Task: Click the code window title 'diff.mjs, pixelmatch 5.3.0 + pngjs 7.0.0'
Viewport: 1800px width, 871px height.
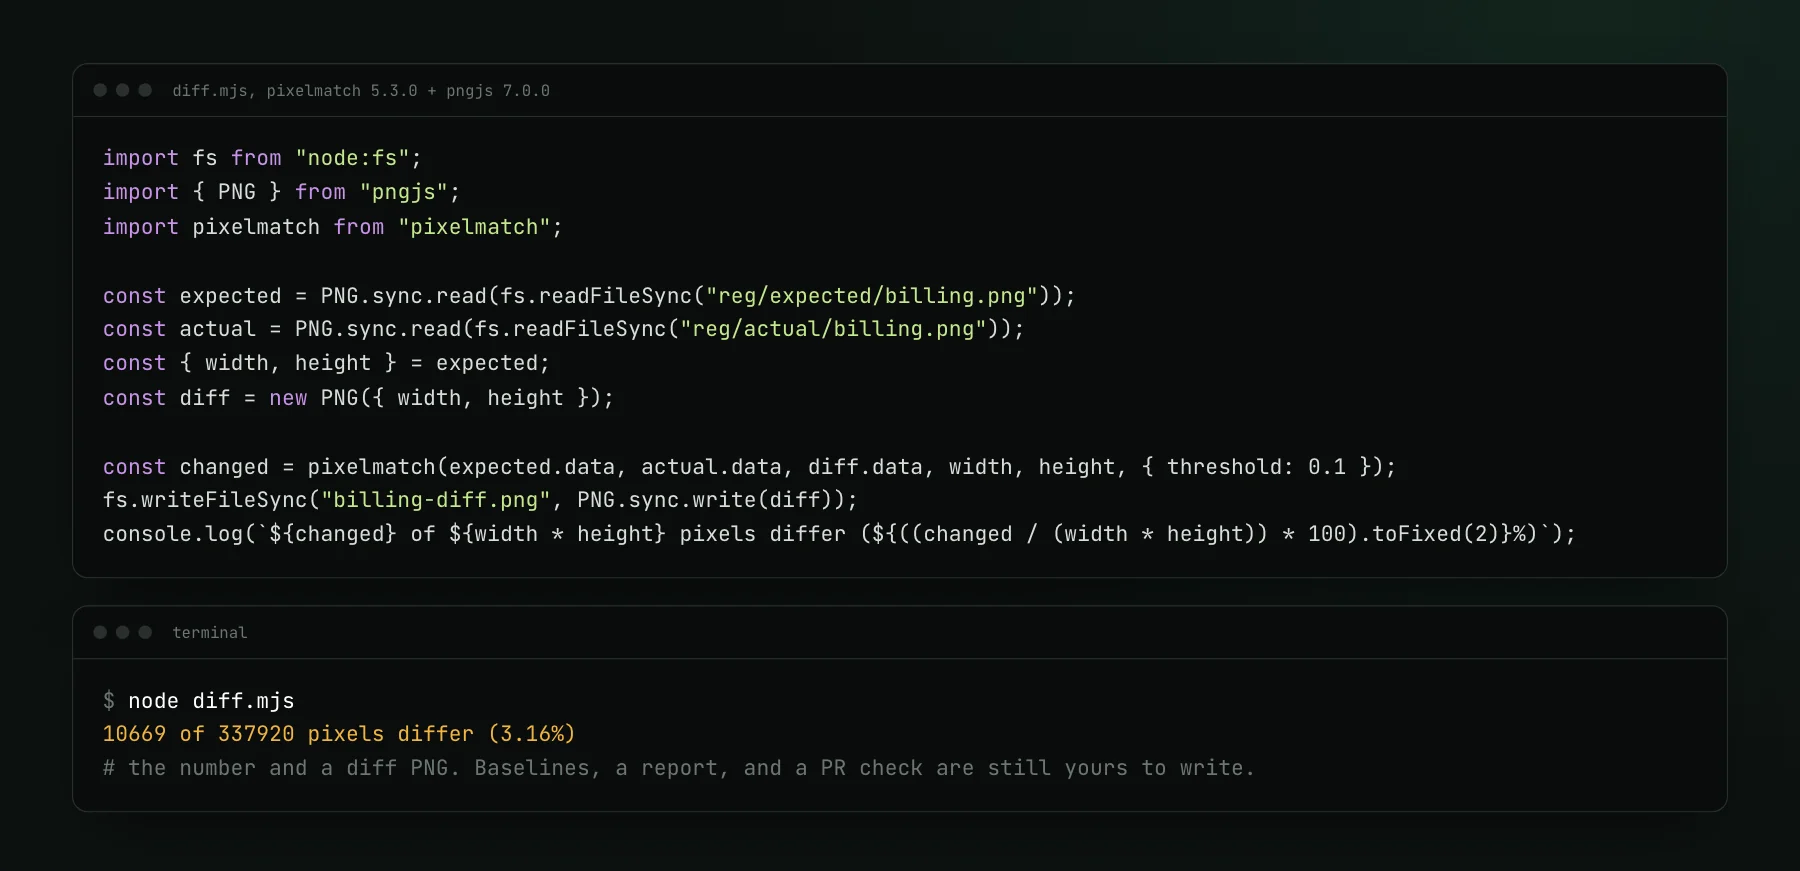Action: point(361,91)
